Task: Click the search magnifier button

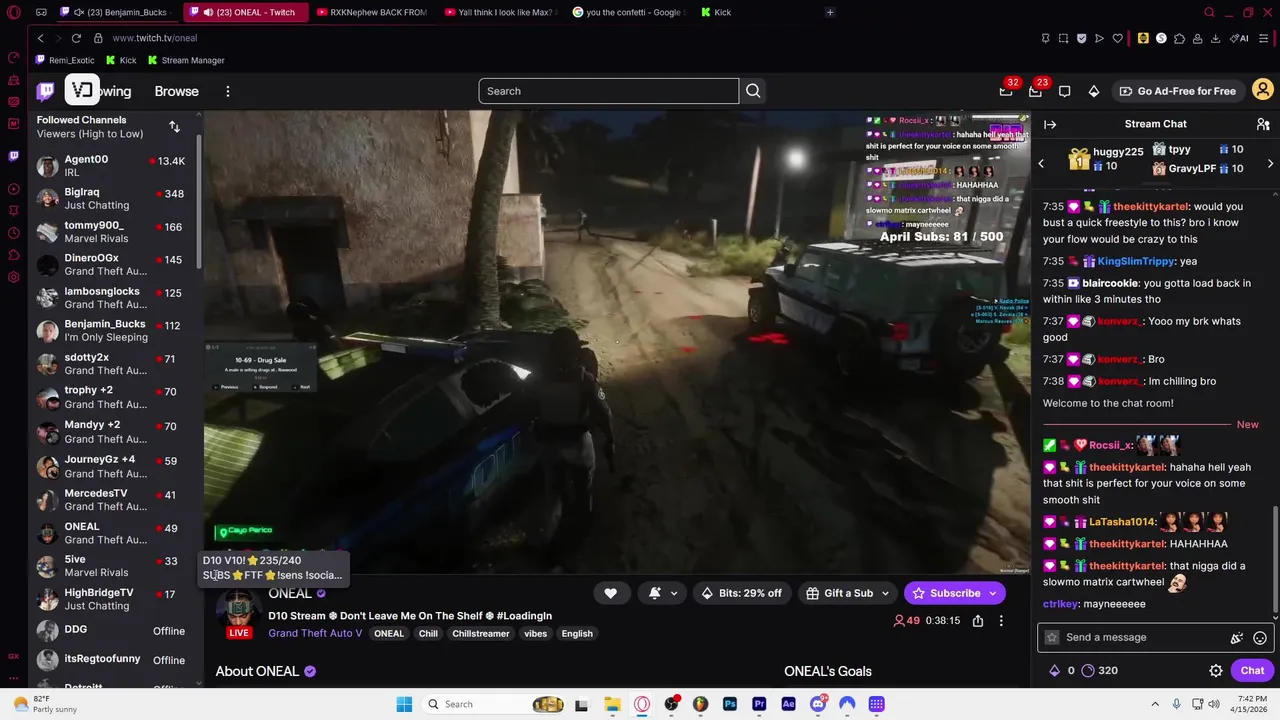Action: [753, 91]
